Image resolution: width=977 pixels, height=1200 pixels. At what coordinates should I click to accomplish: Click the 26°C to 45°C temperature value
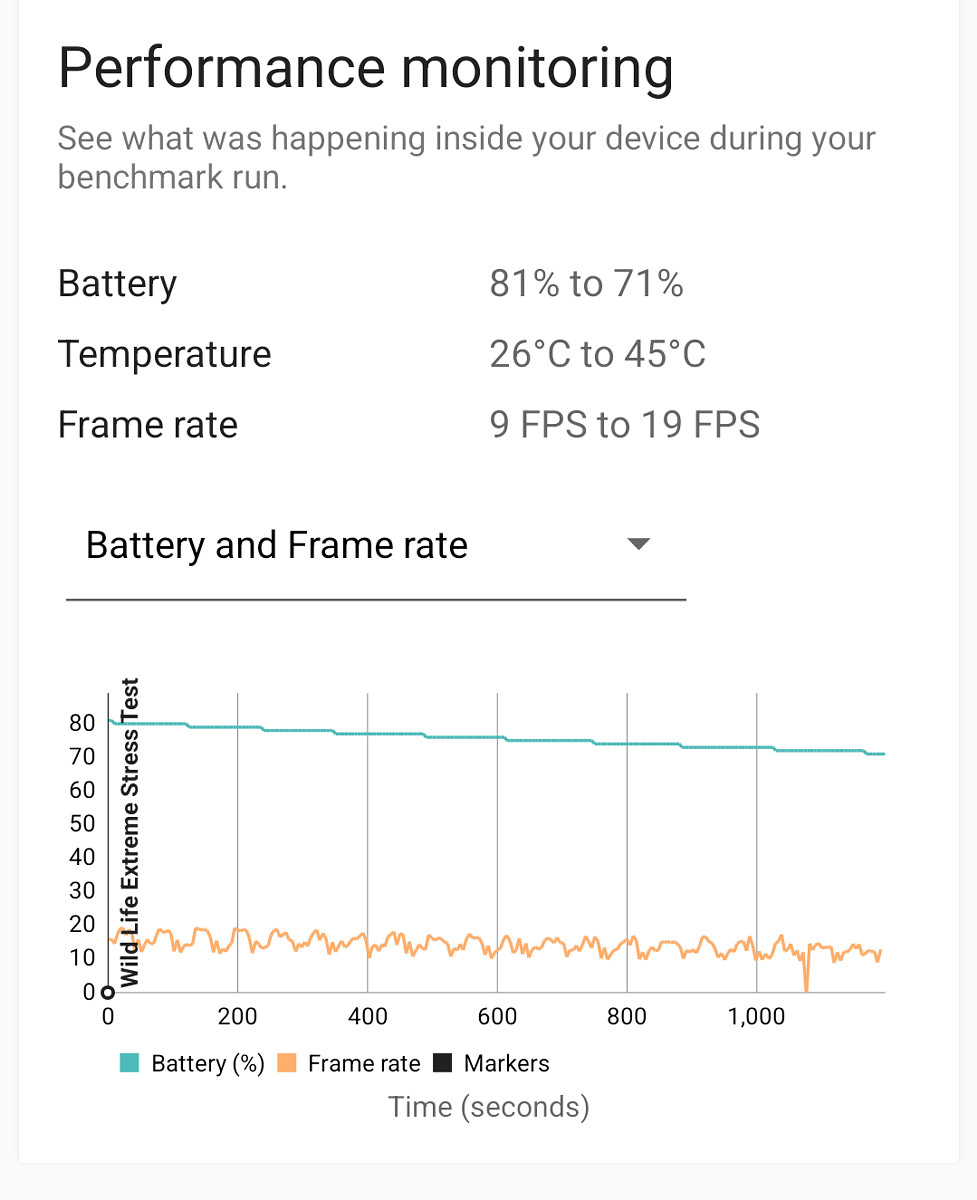[597, 354]
